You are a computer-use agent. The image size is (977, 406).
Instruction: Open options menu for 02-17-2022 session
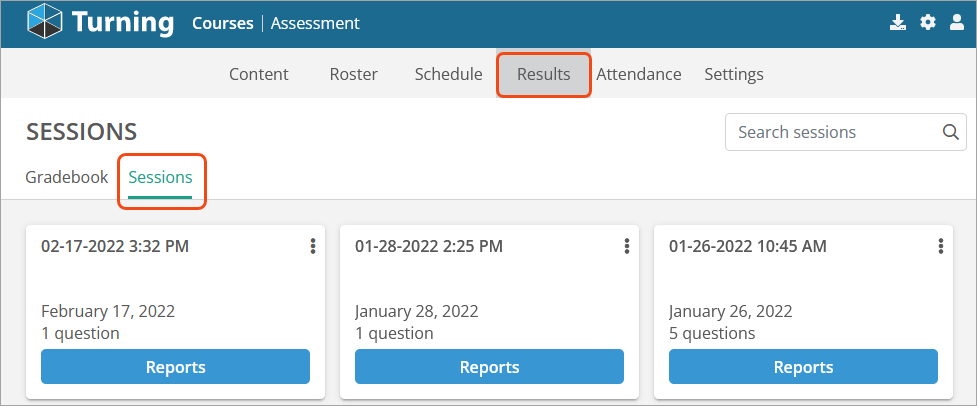pos(313,247)
